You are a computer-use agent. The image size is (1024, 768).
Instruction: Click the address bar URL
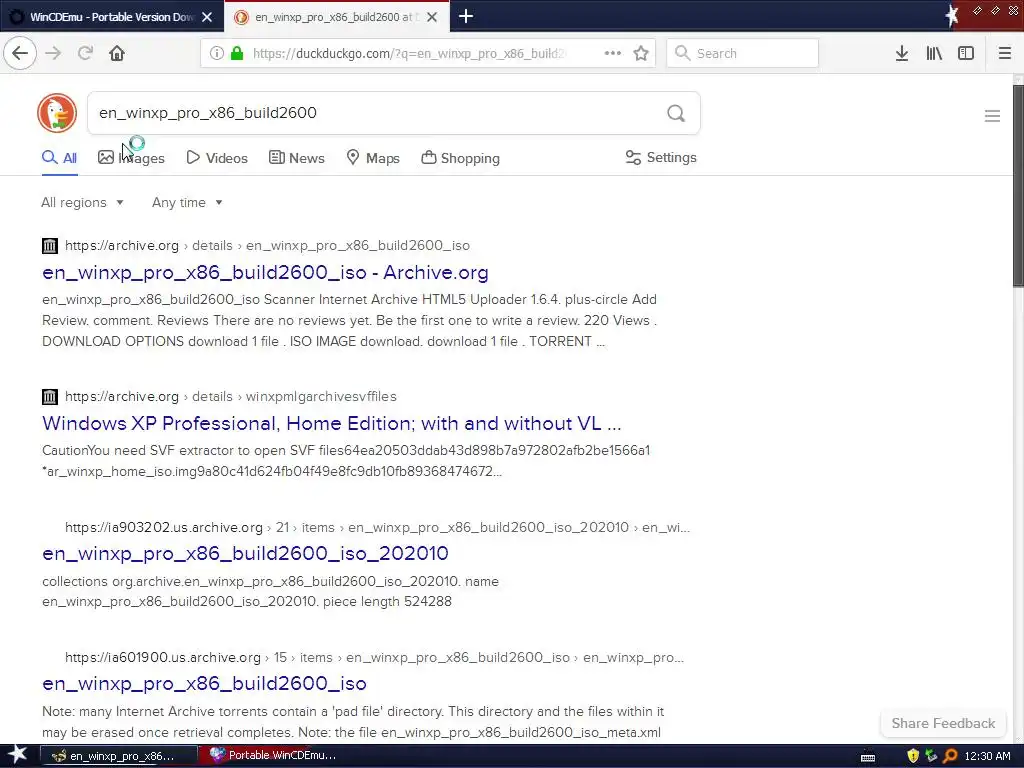tap(409, 54)
